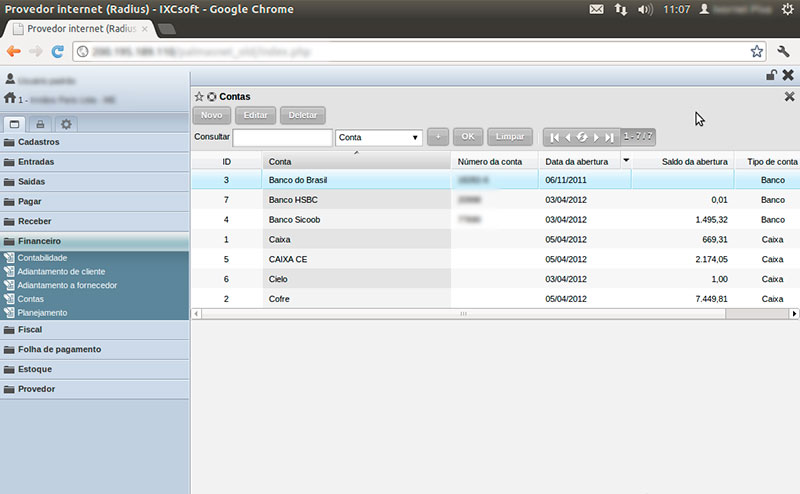Open the system power gear menu
800x494 pixels.
pyautogui.click(x=787, y=9)
